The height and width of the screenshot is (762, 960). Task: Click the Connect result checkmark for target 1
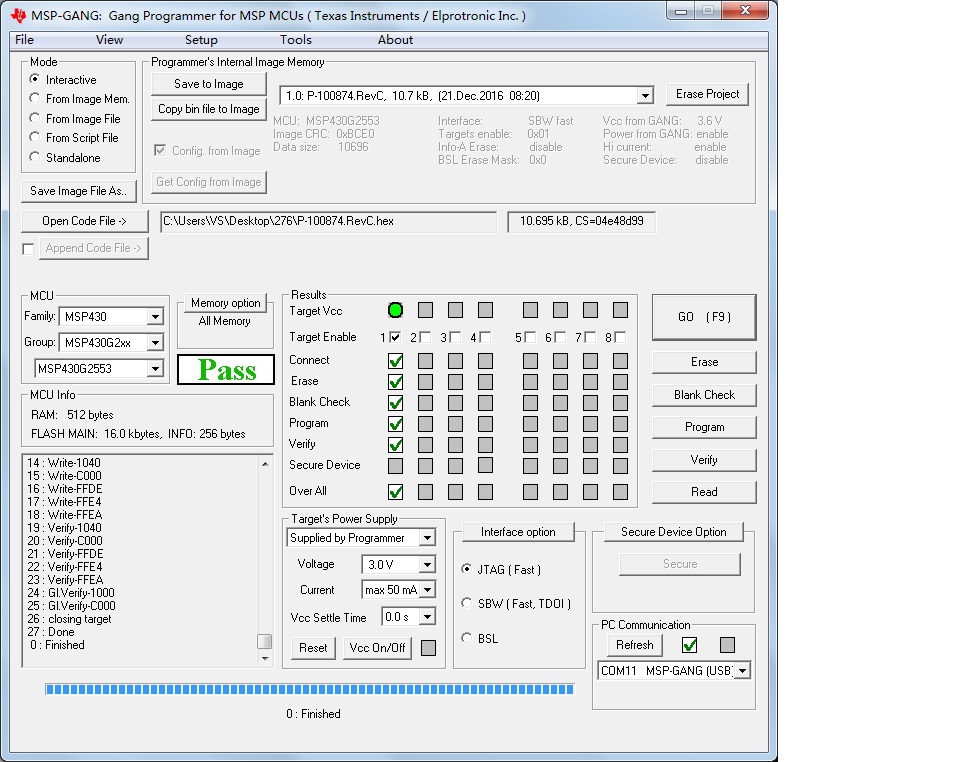396,361
